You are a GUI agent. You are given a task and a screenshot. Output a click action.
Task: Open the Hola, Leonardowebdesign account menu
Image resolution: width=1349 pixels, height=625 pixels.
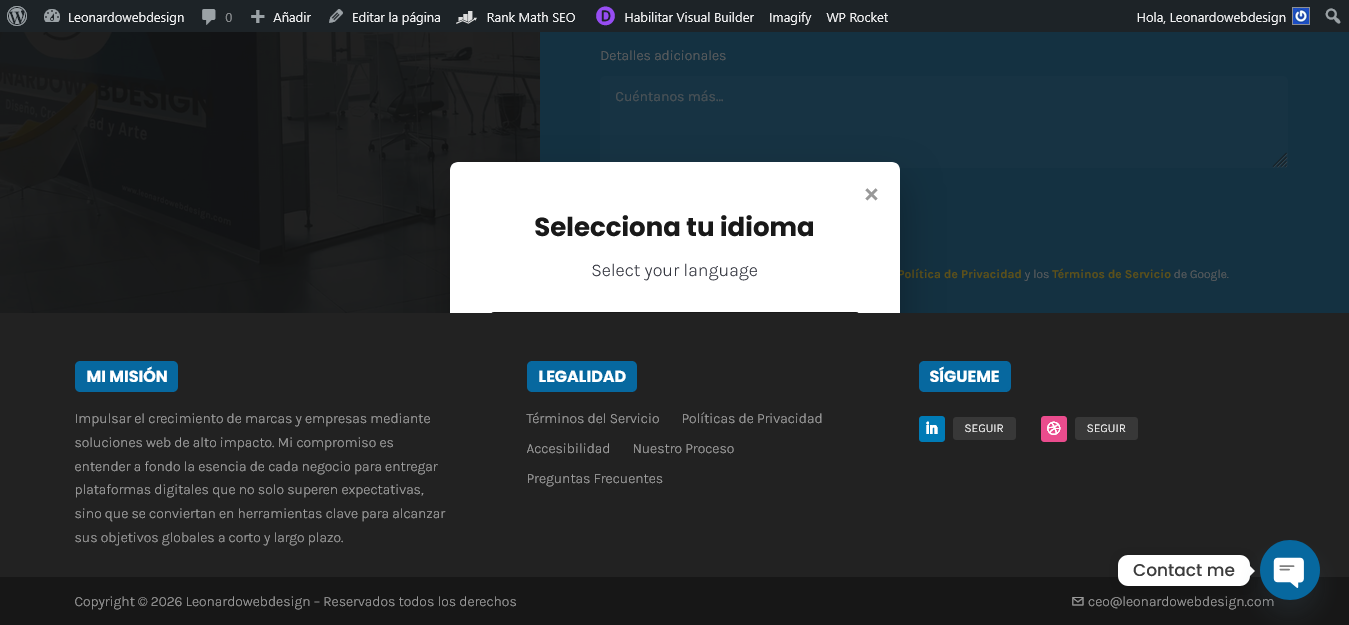click(1212, 17)
